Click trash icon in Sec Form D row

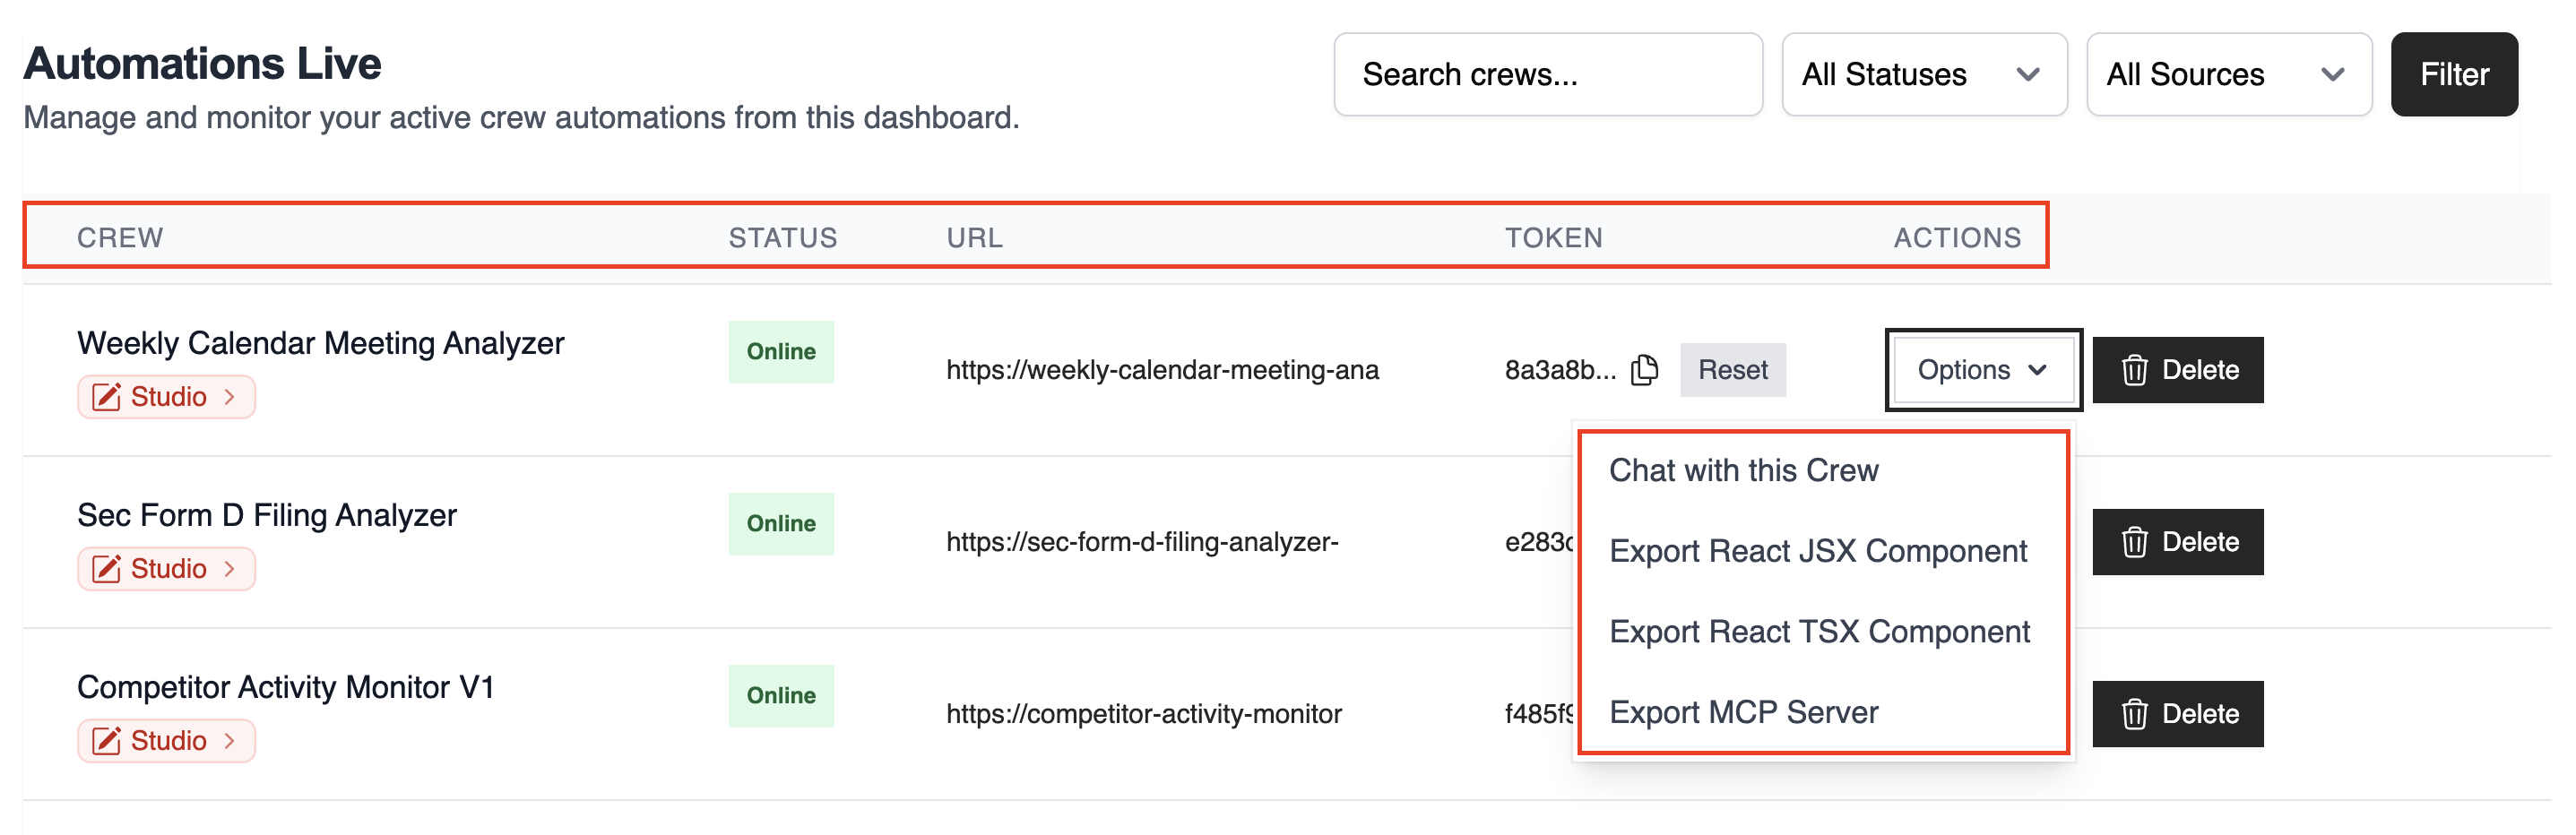click(x=2134, y=542)
